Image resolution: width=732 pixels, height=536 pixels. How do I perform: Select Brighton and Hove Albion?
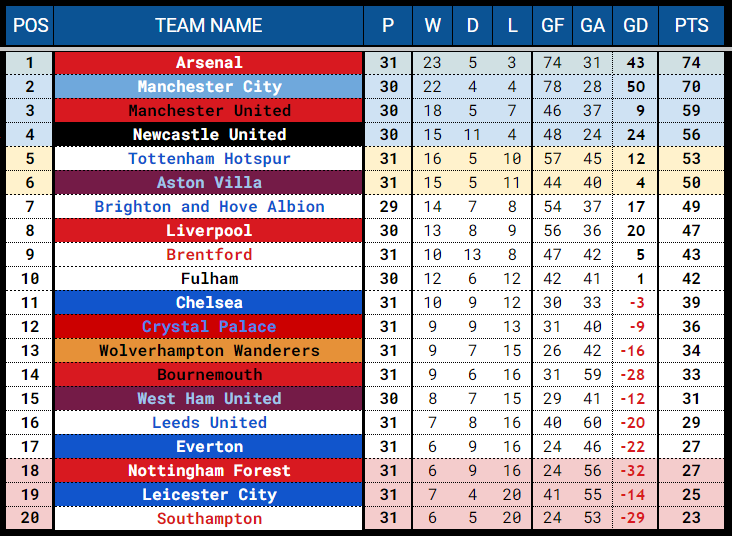pyautogui.click(x=209, y=207)
